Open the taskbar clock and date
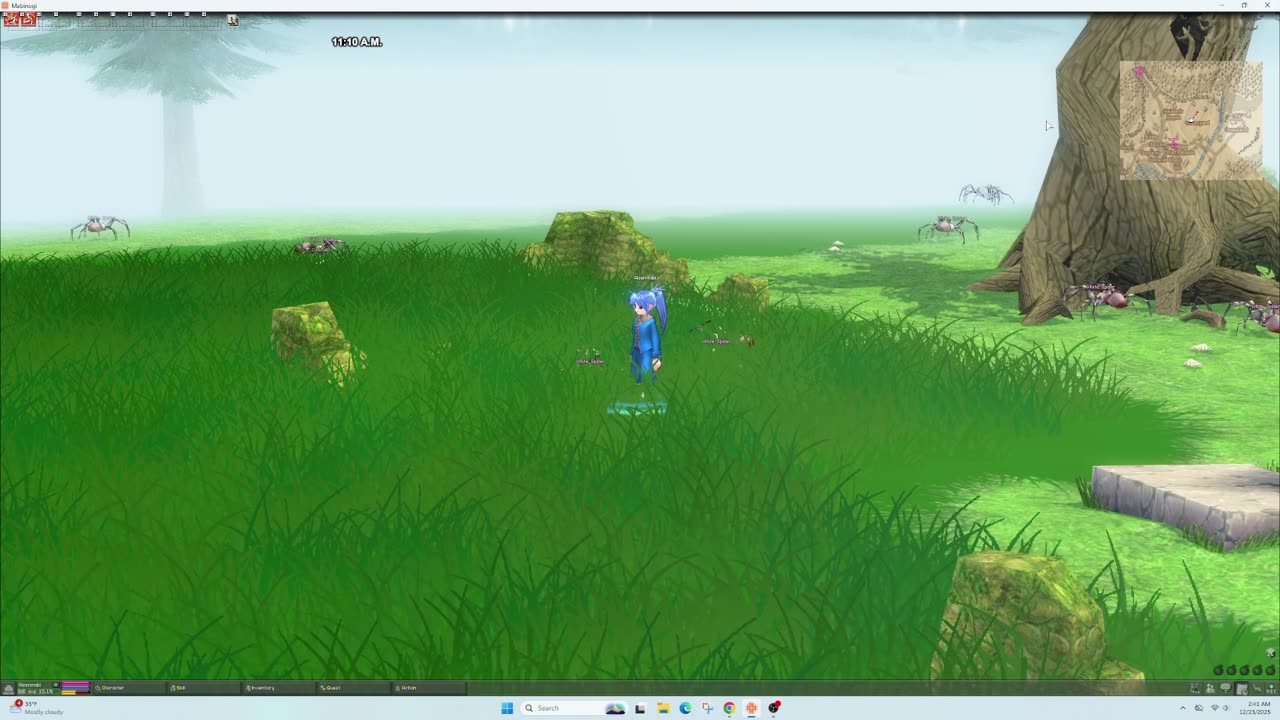 [1255, 708]
